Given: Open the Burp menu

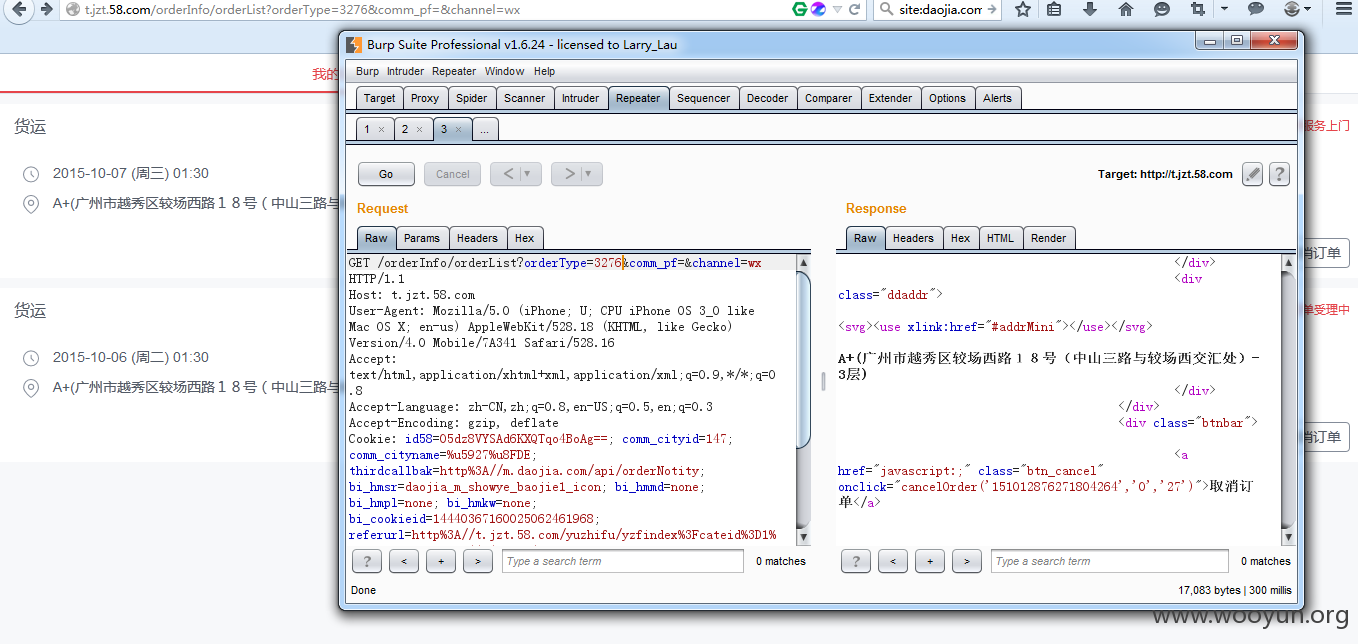Looking at the screenshot, I should point(367,71).
